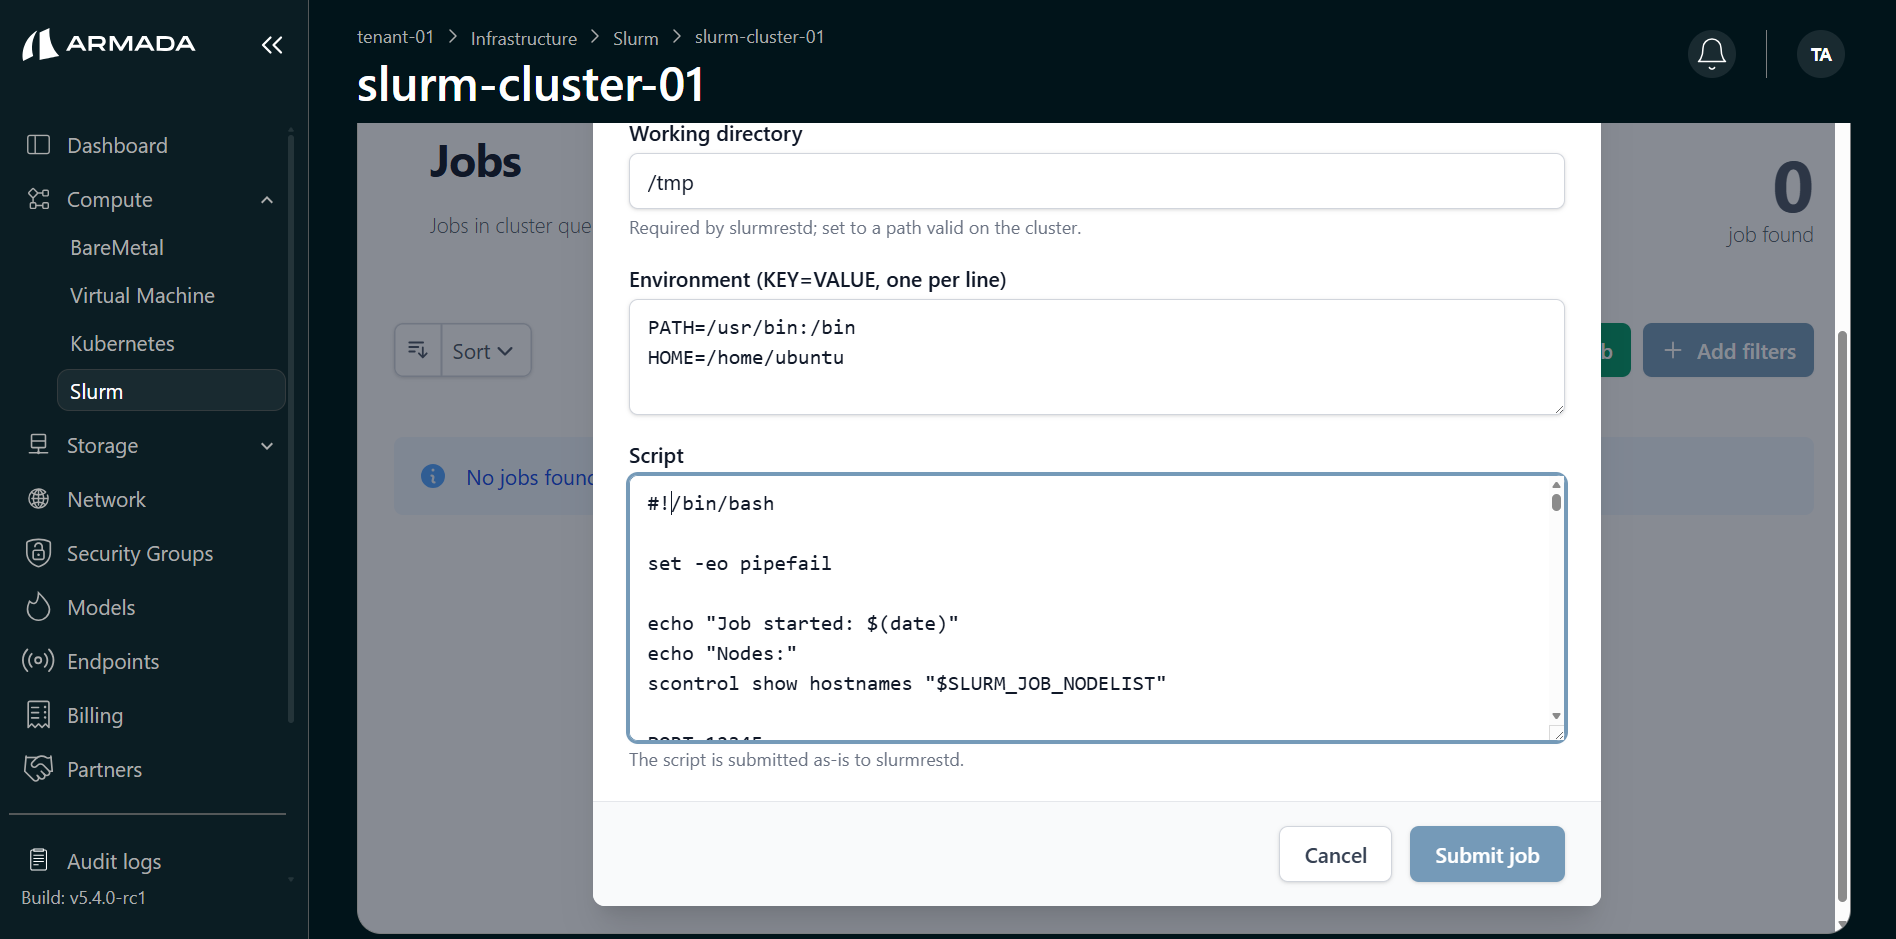
Task: Click the Script scrollbar up arrow
Action: [x=1556, y=484]
